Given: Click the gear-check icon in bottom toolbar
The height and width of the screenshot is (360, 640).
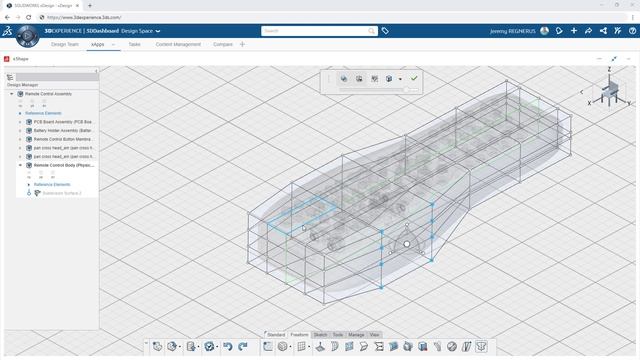Looking at the screenshot, I should tap(209, 347).
